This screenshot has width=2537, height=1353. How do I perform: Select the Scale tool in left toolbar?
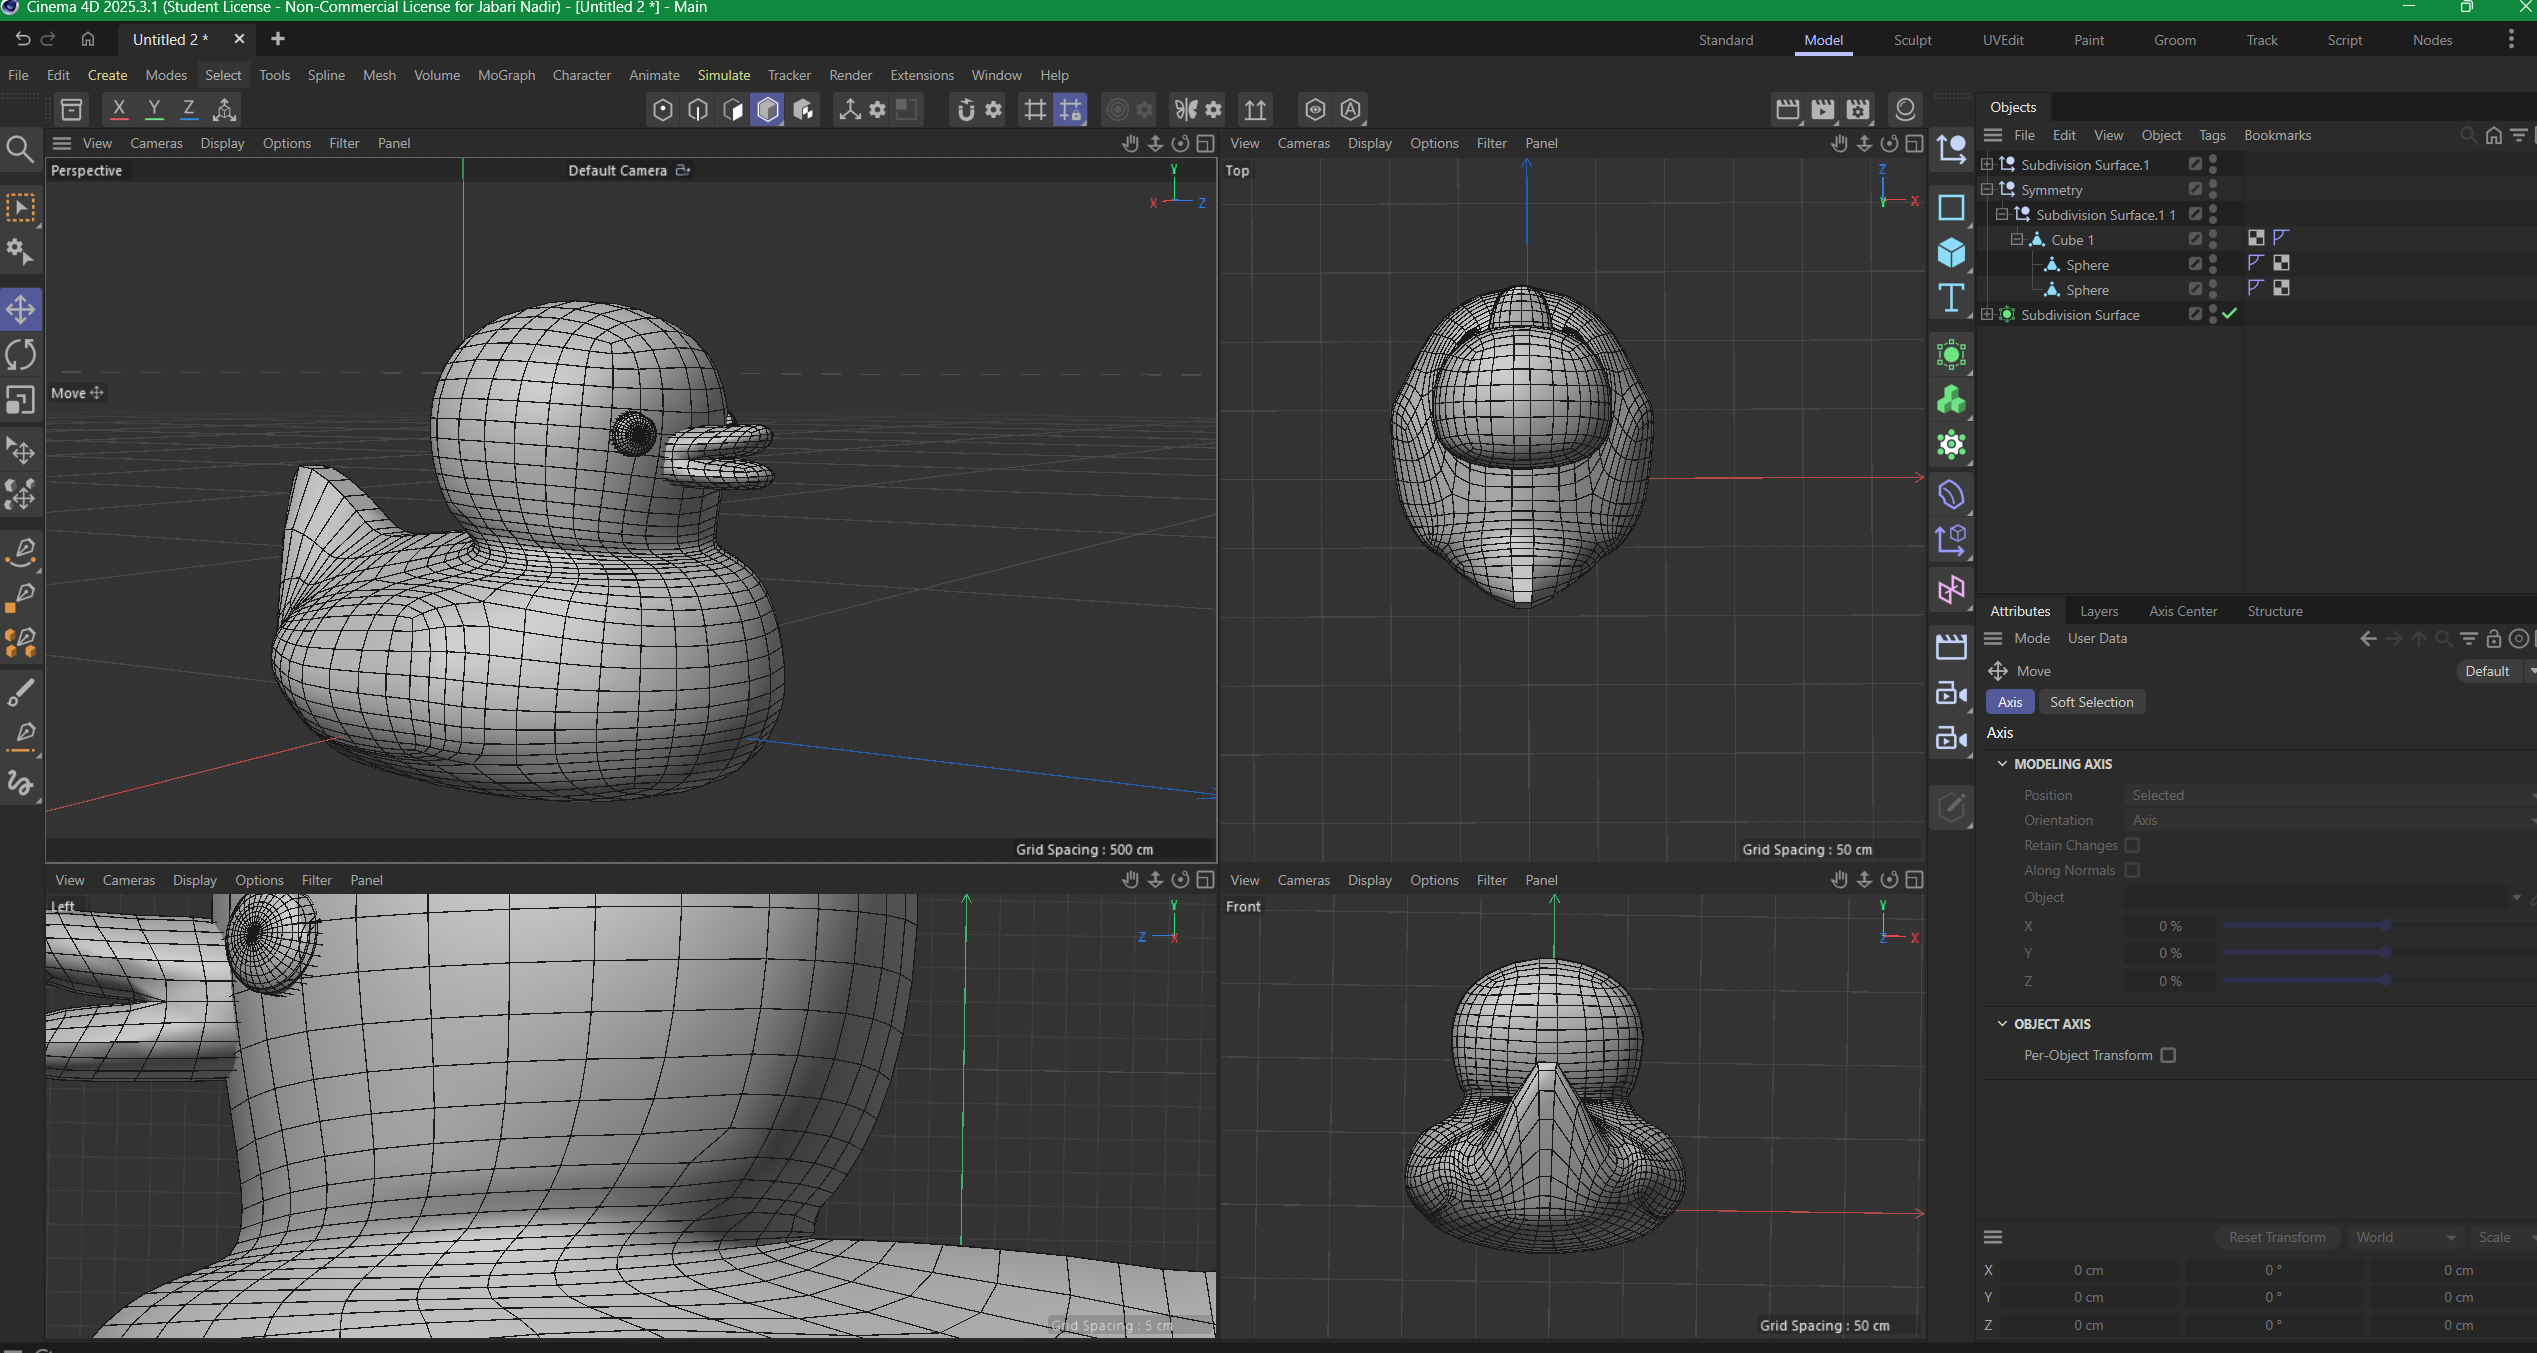pyautogui.click(x=21, y=400)
